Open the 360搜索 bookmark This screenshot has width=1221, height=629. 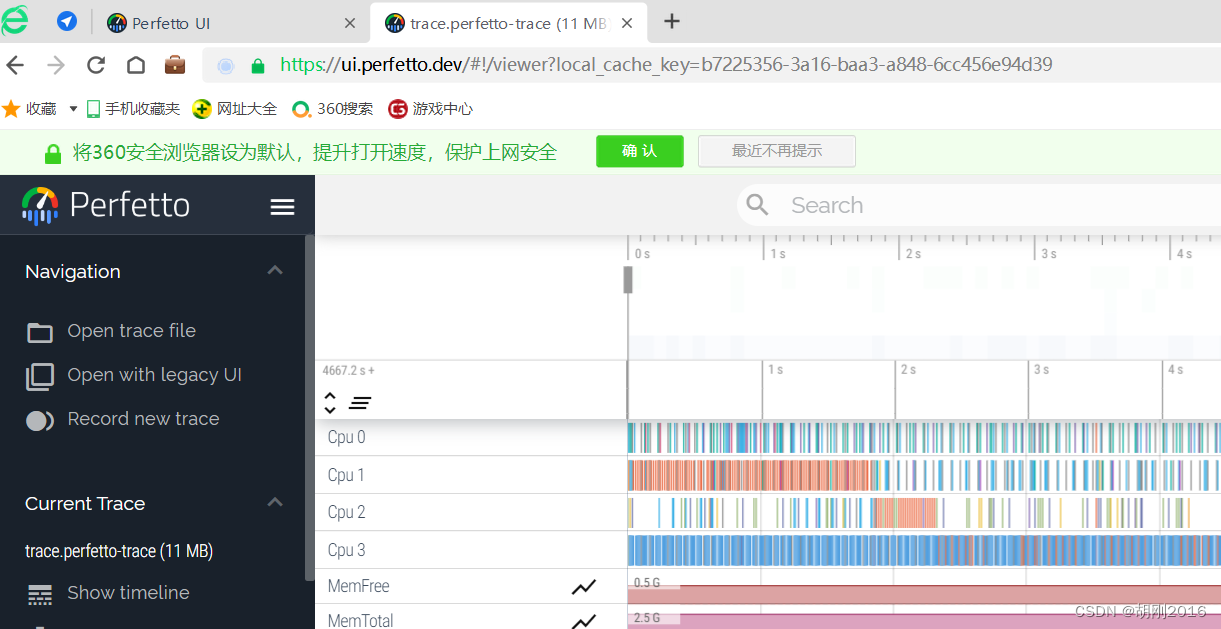pyautogui.click(x=333, y=109)
